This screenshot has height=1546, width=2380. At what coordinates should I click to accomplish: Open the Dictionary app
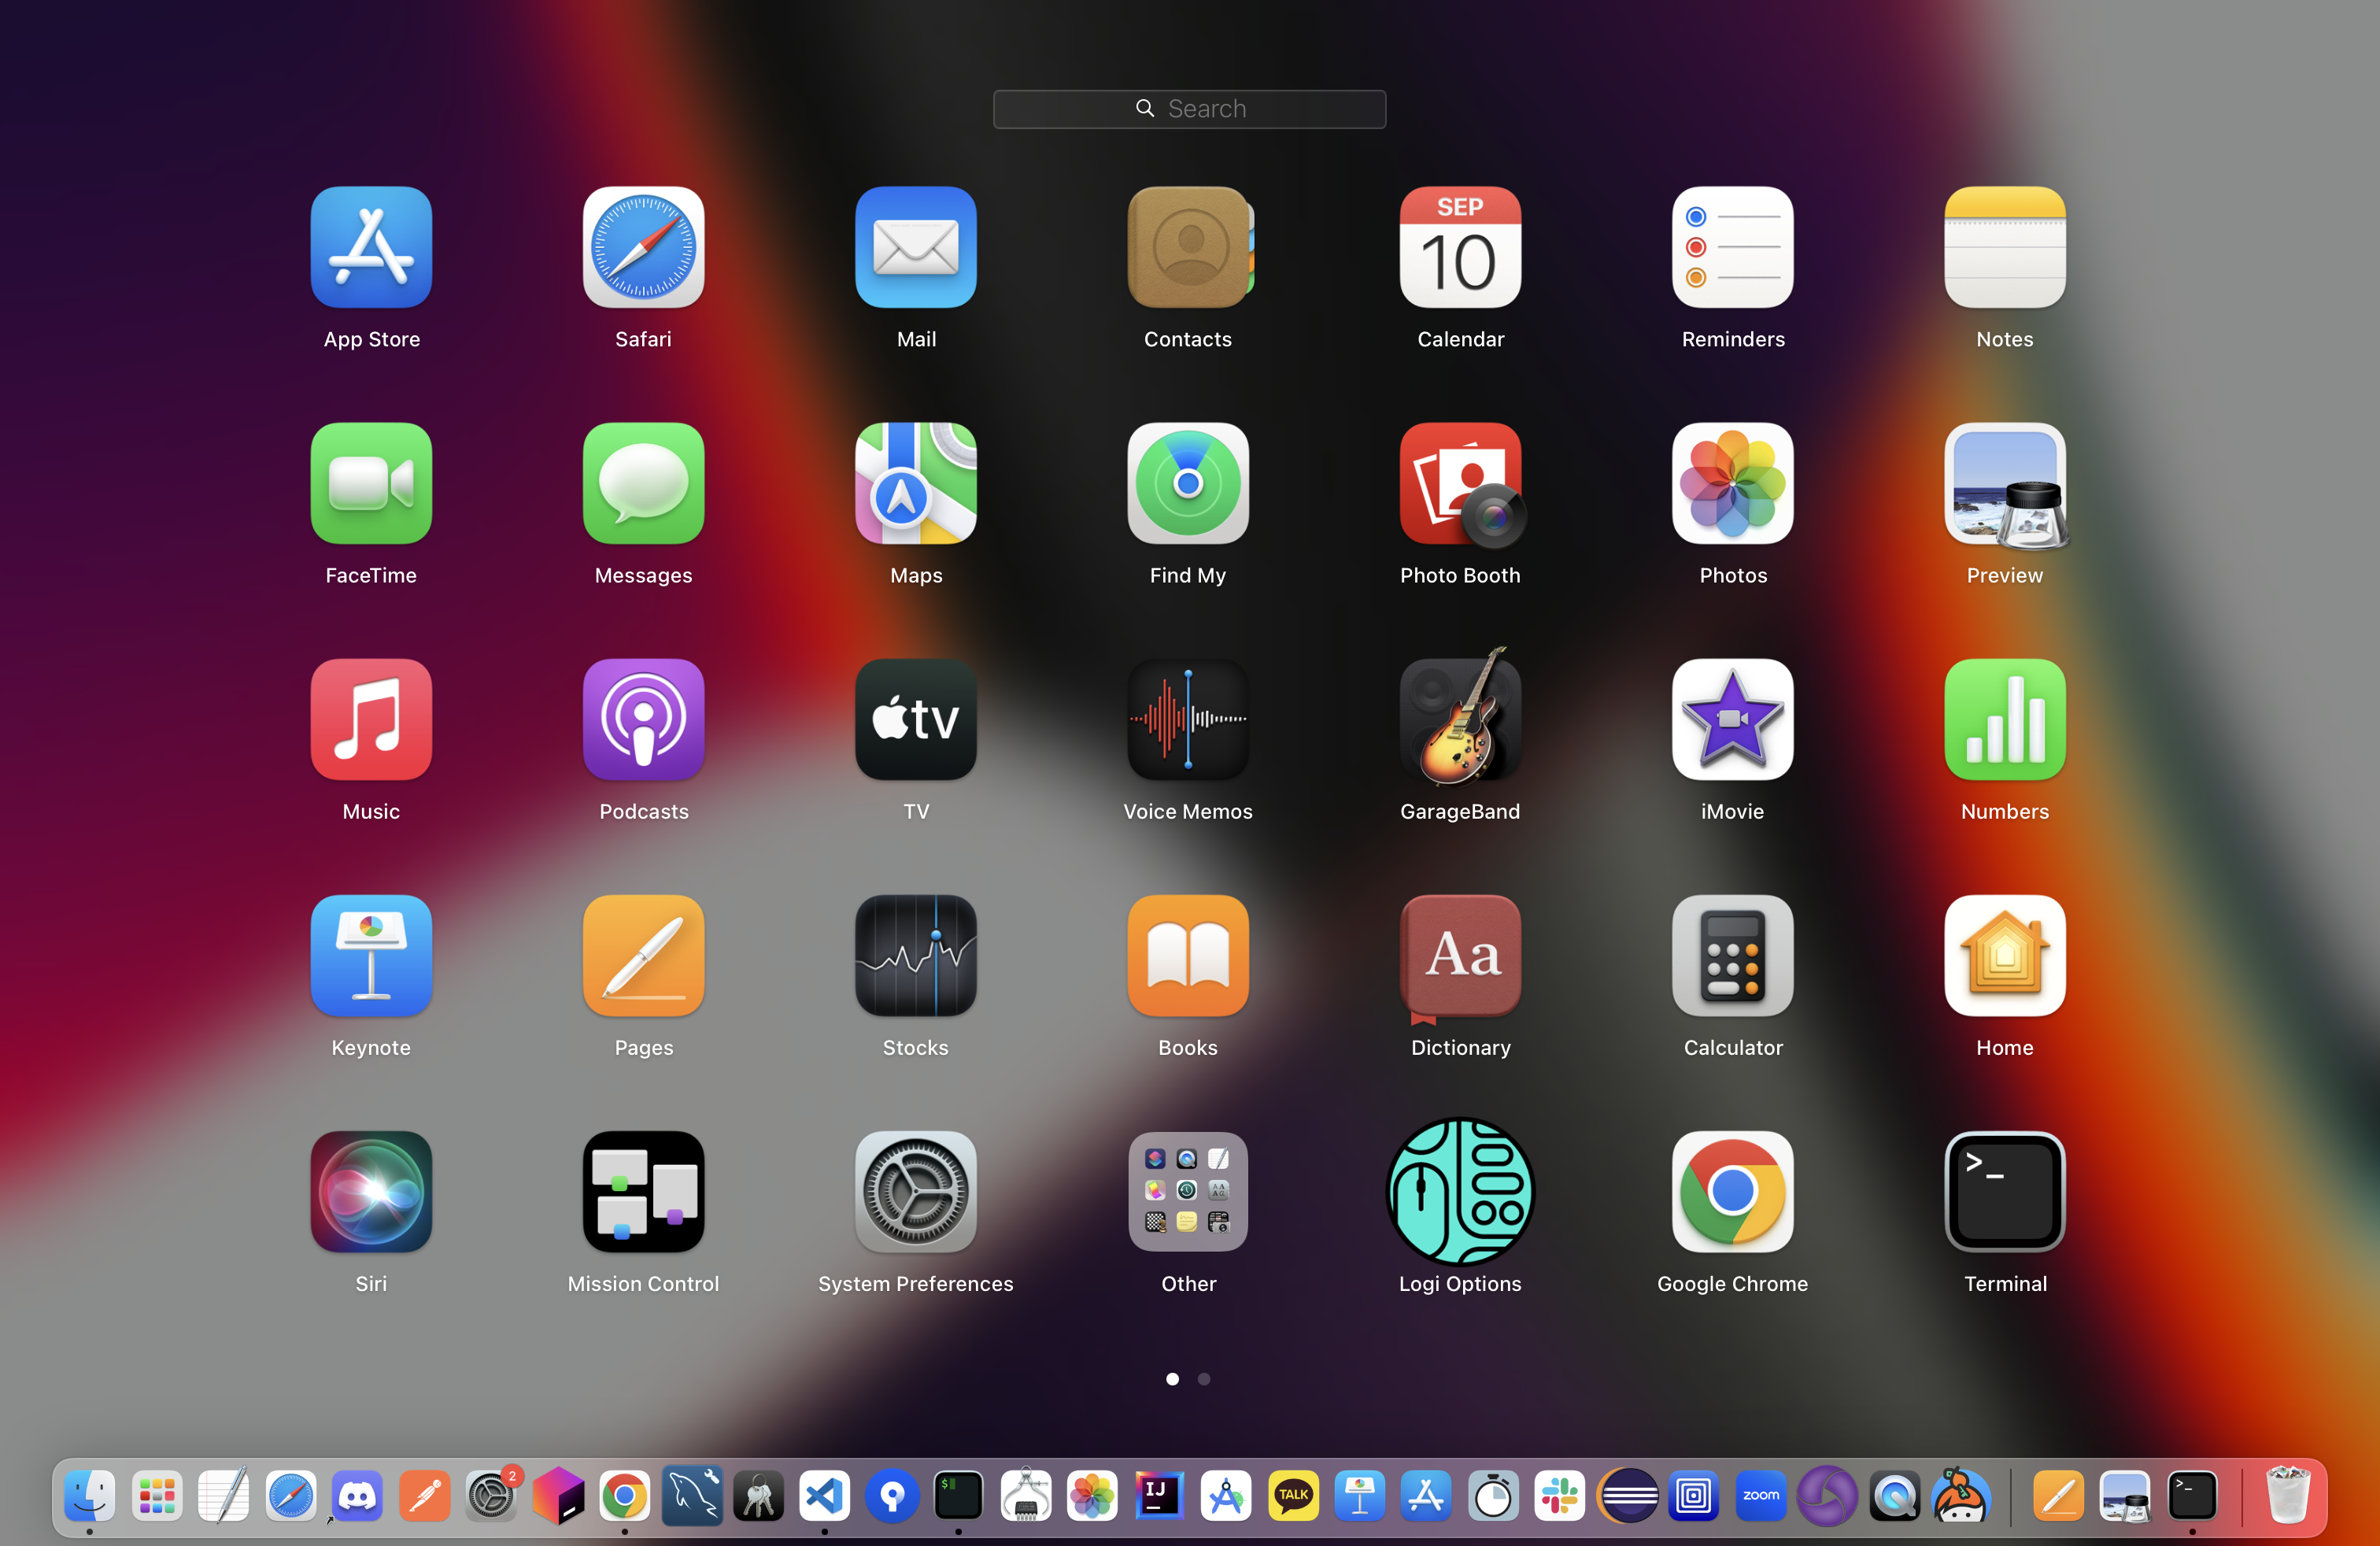[1460, 956]
